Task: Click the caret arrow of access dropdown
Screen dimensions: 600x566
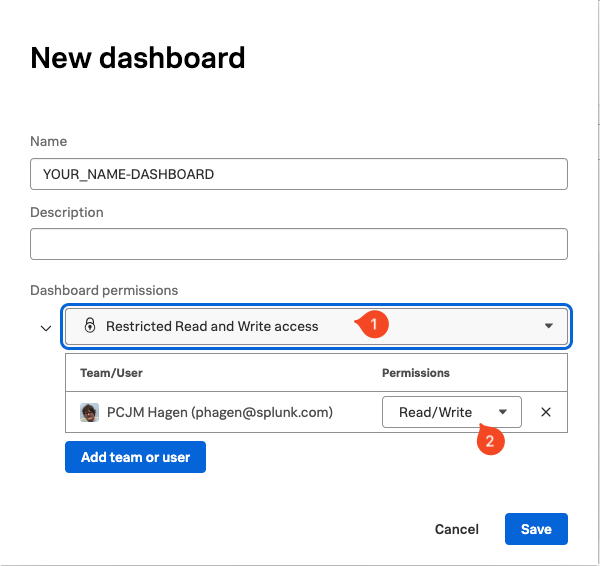Action: click(x=548, y=326)
